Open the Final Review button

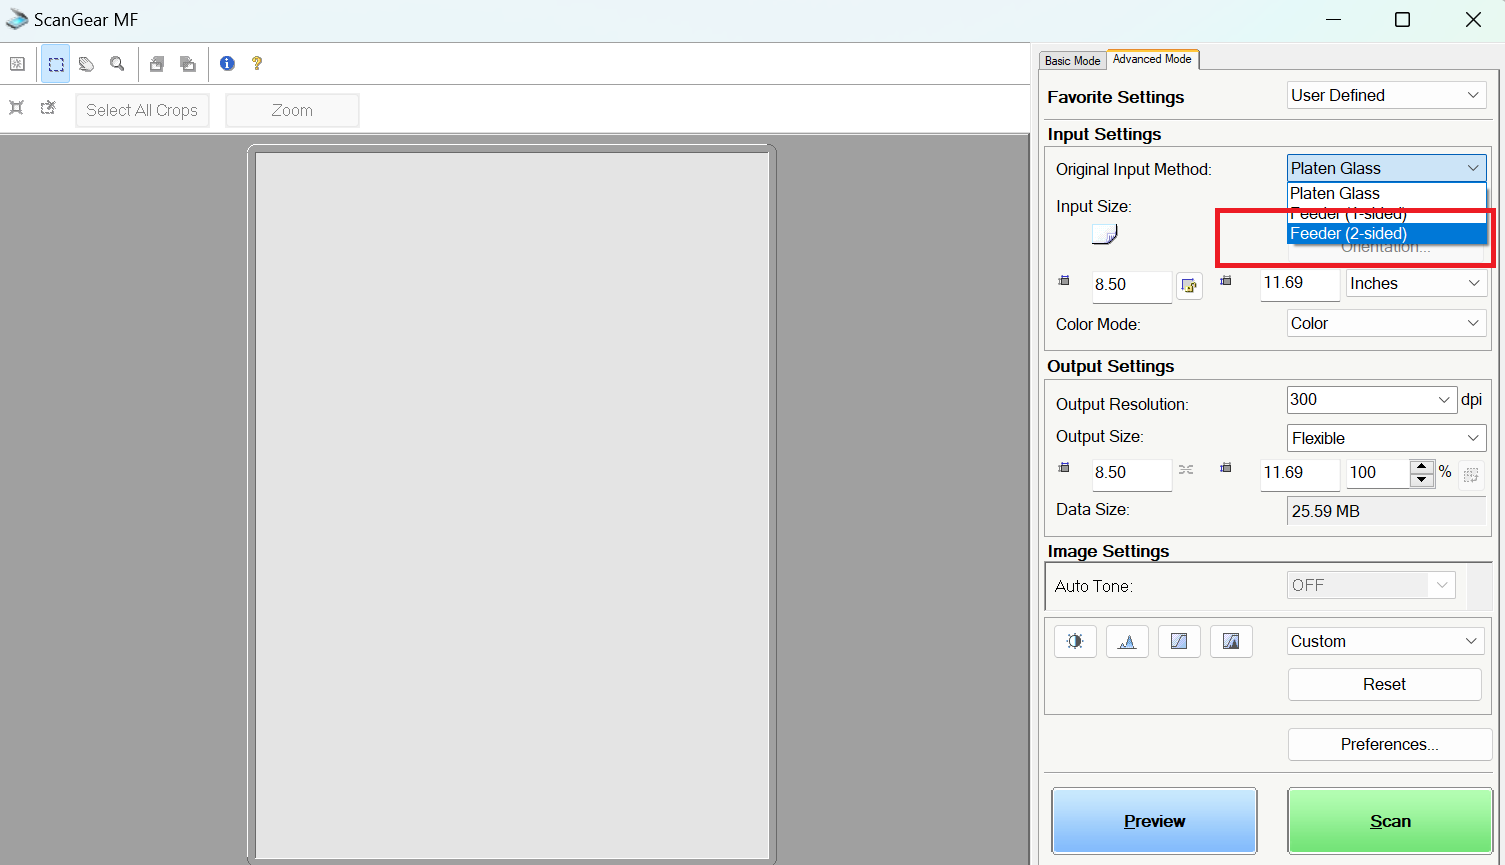point(1231,641)
